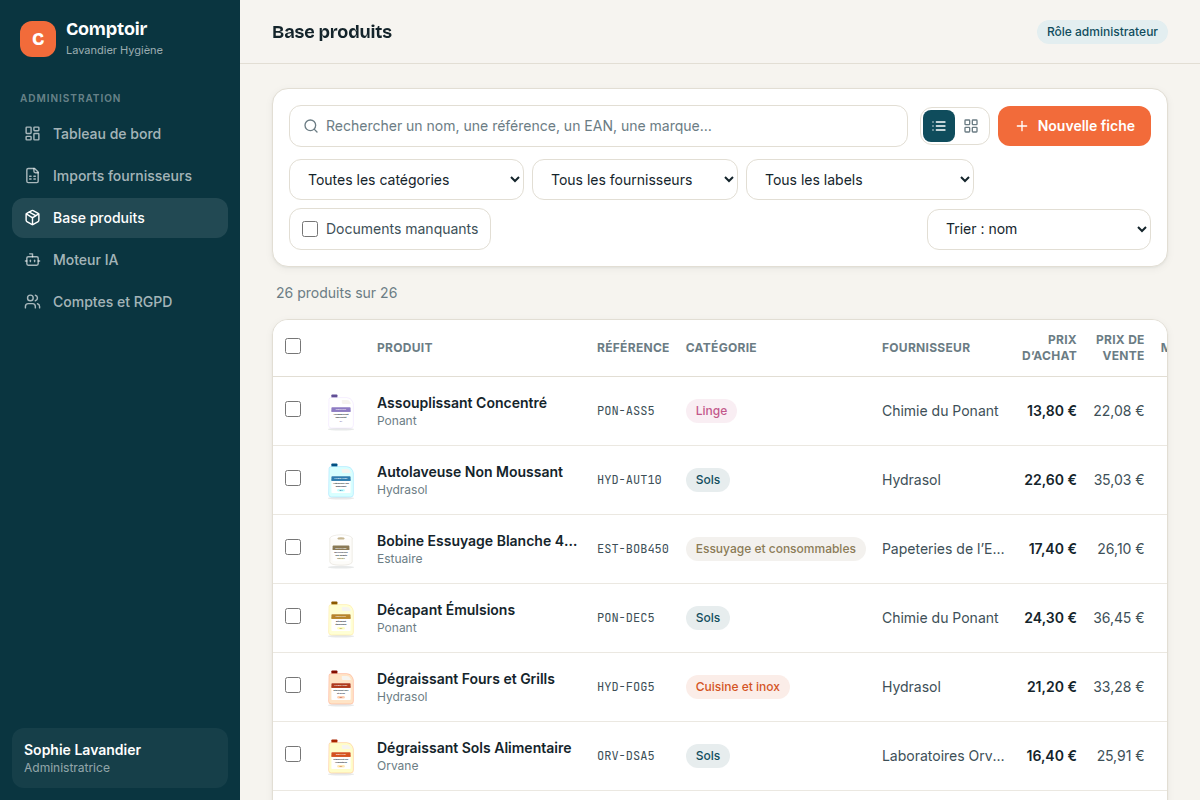Screen dimensions: 1200x800
Task: Click the Cuisine et inox category tag
Action: 738,687
